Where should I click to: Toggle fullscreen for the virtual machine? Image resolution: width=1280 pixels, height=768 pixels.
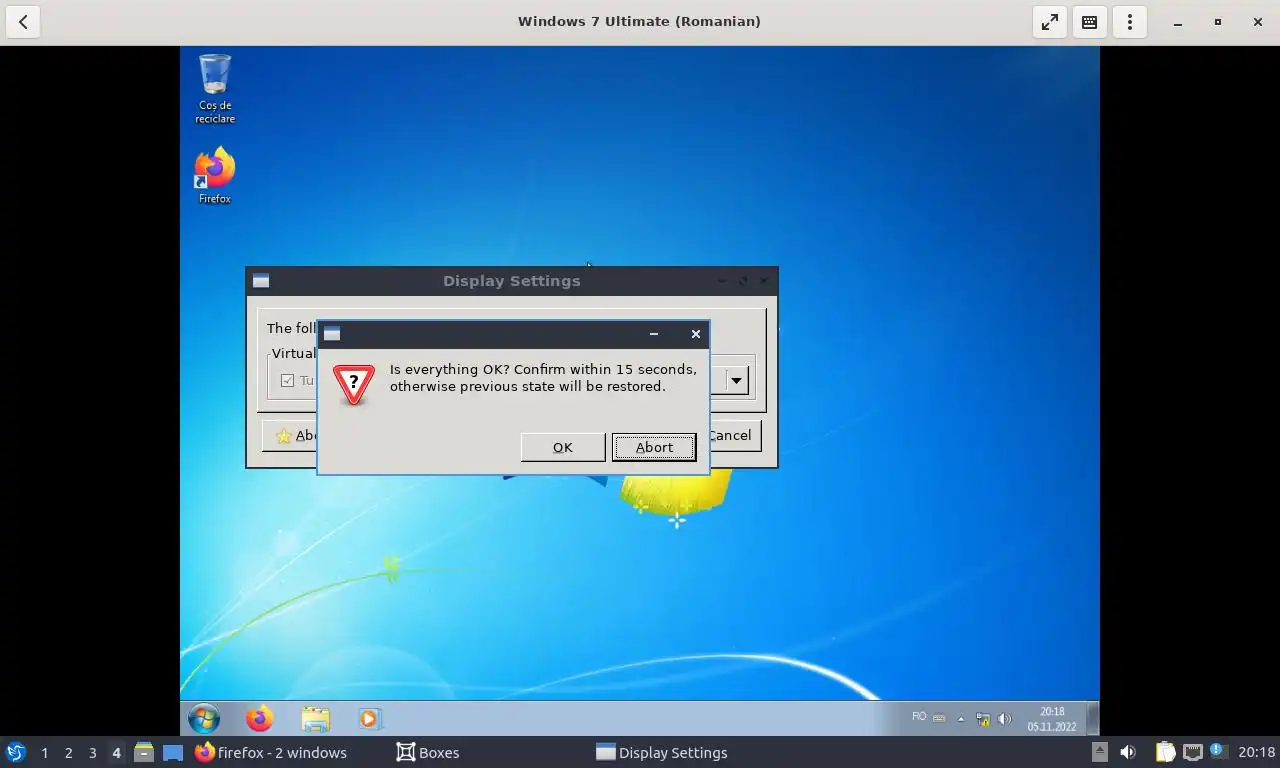1050,21
